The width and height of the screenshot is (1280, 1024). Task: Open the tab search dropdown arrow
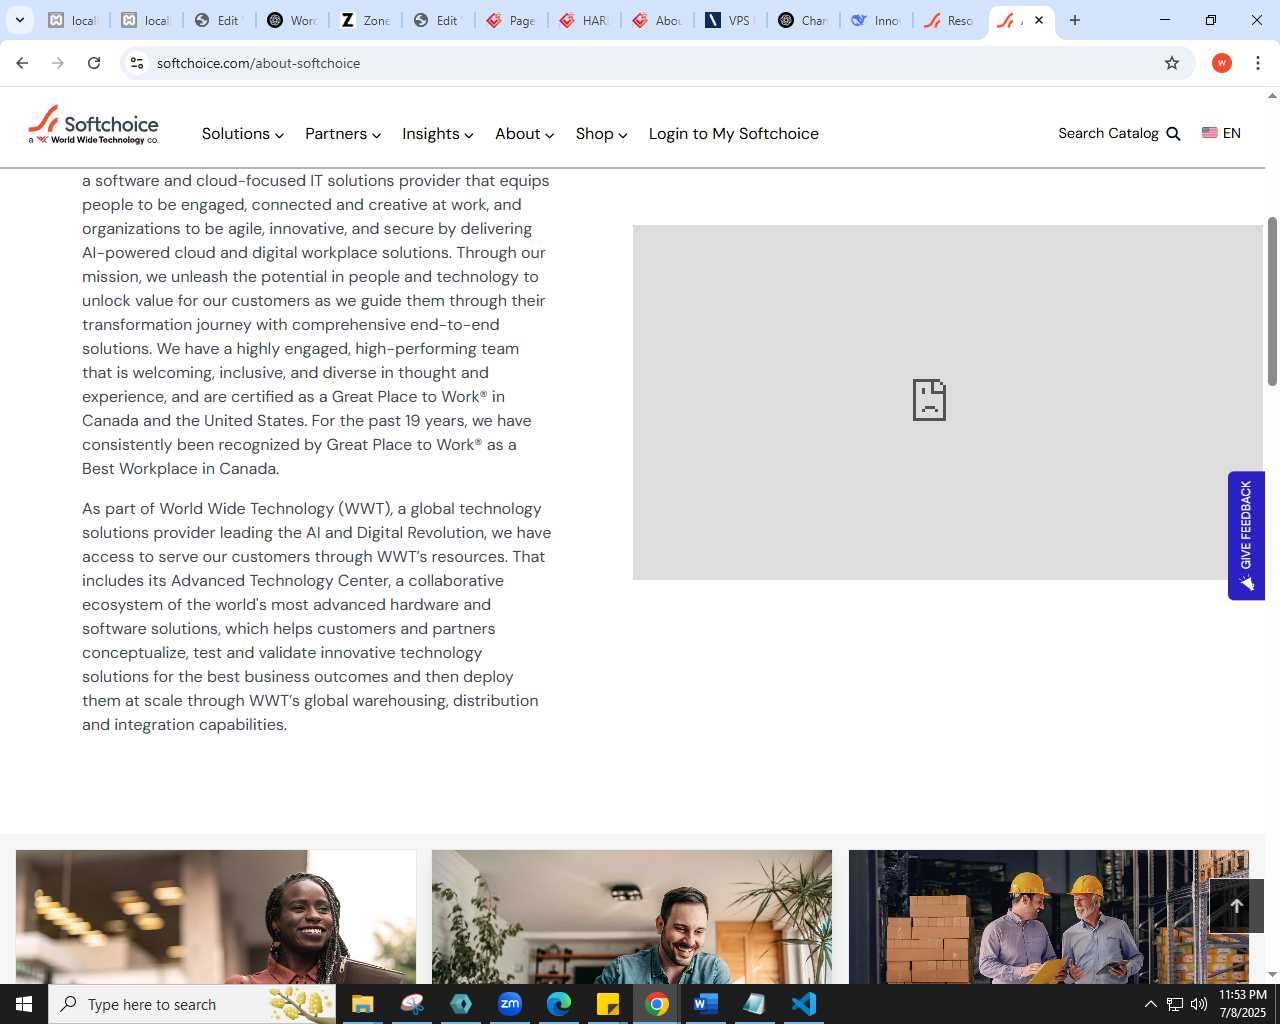point(20,20)
